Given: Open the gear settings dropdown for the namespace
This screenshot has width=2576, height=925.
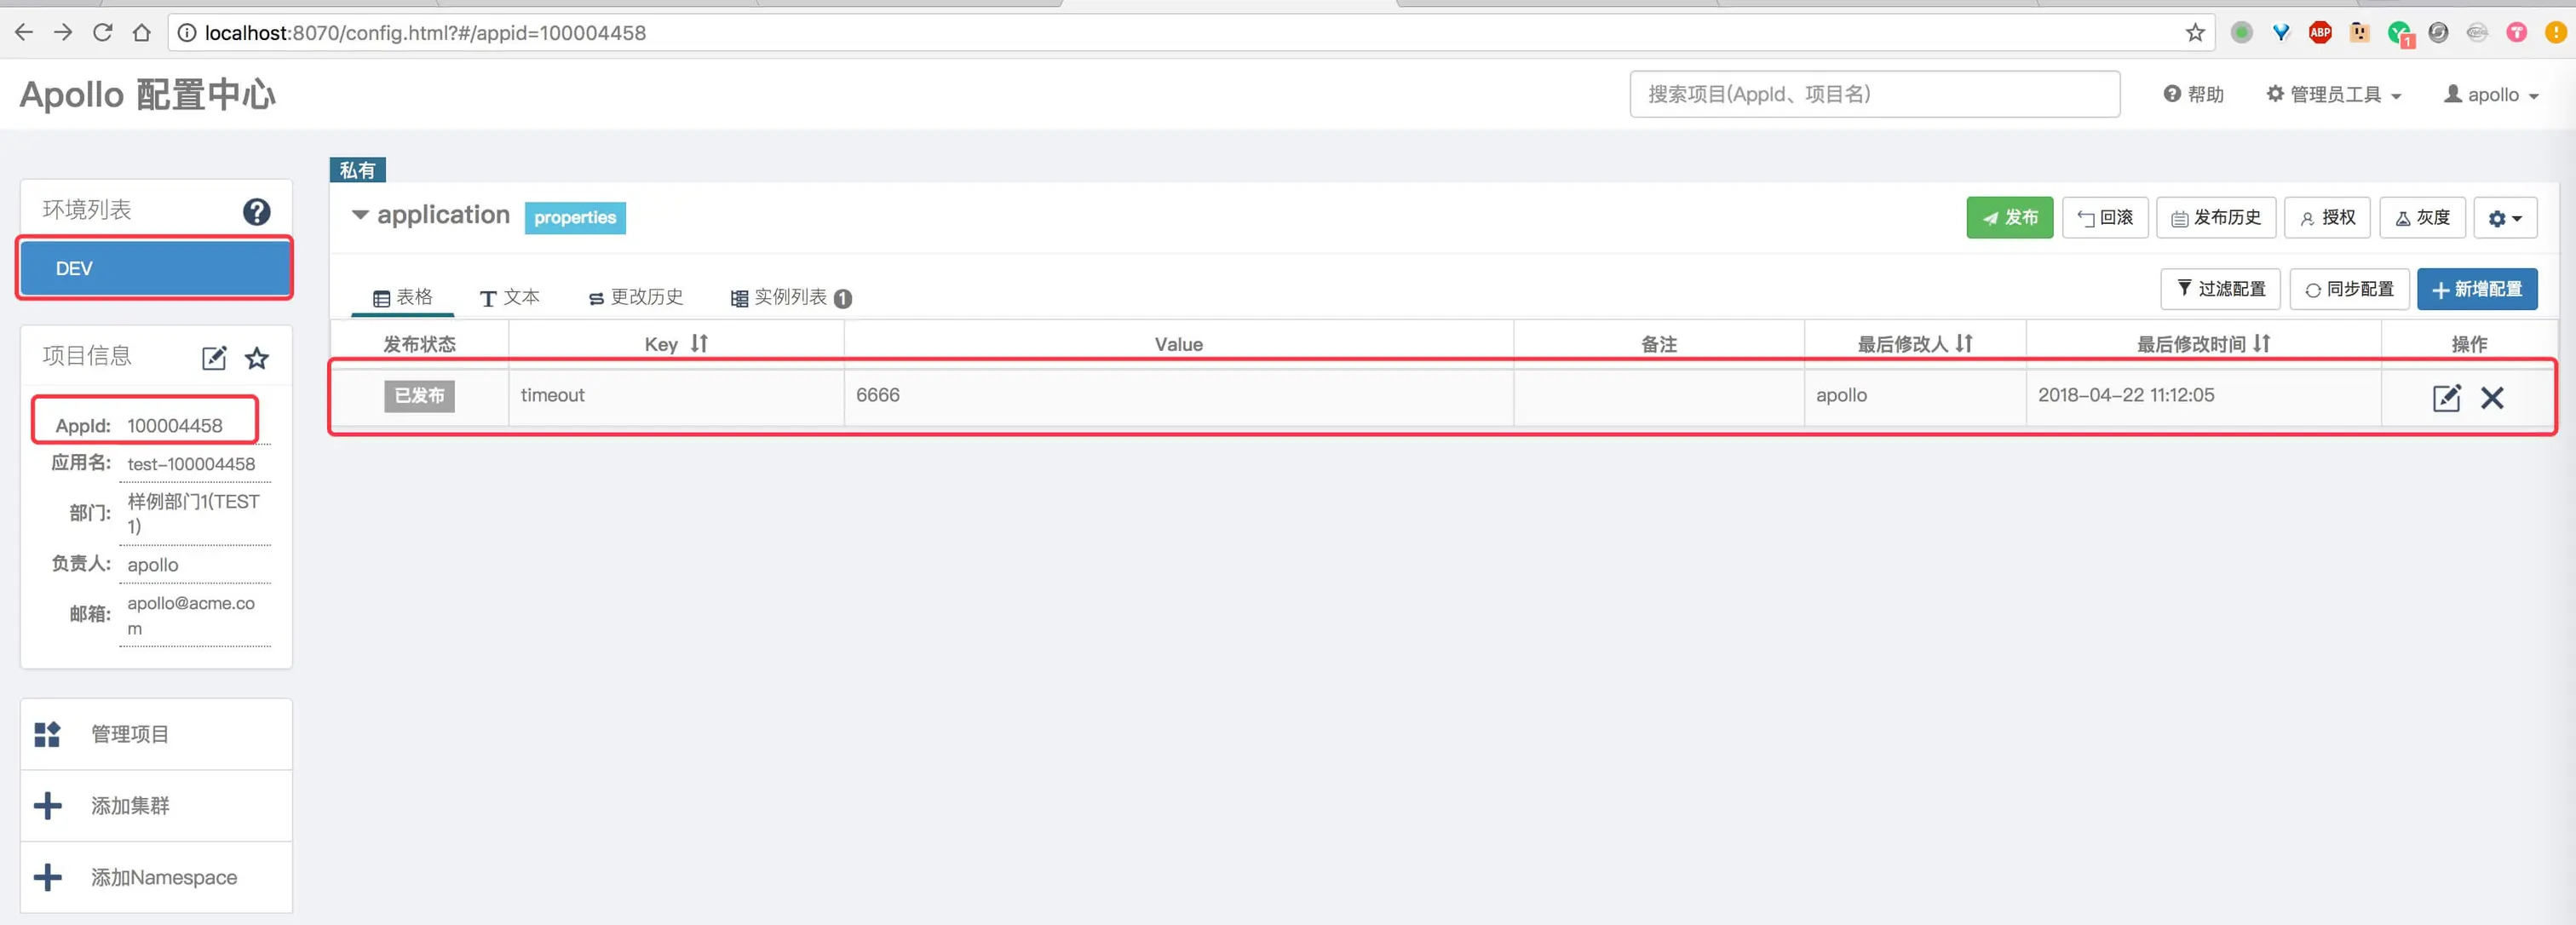Looking at the screenshot, I should coord(2504,218).
